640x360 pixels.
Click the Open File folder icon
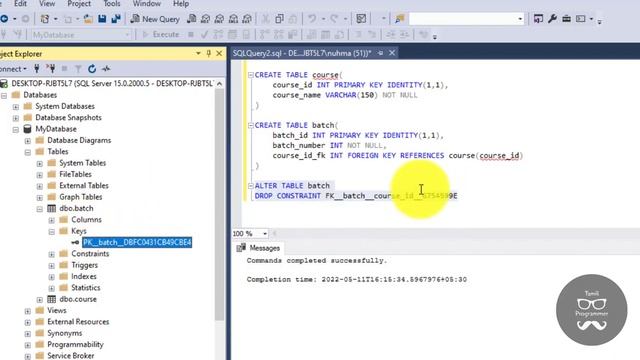(x=88, y=19)
